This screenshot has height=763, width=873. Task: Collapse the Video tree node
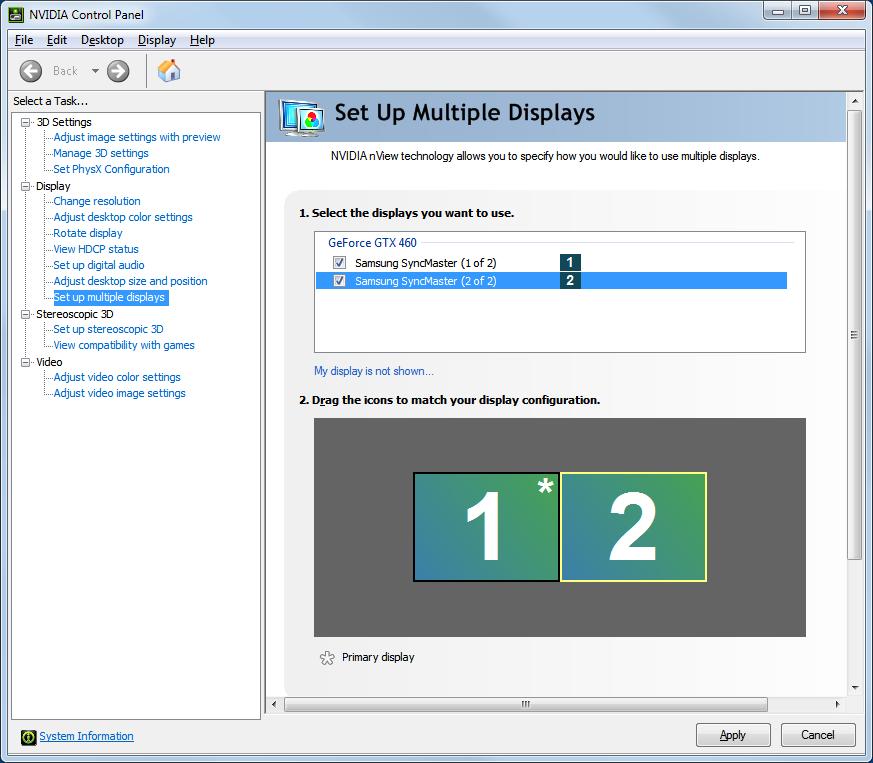(x=25, y=362)
